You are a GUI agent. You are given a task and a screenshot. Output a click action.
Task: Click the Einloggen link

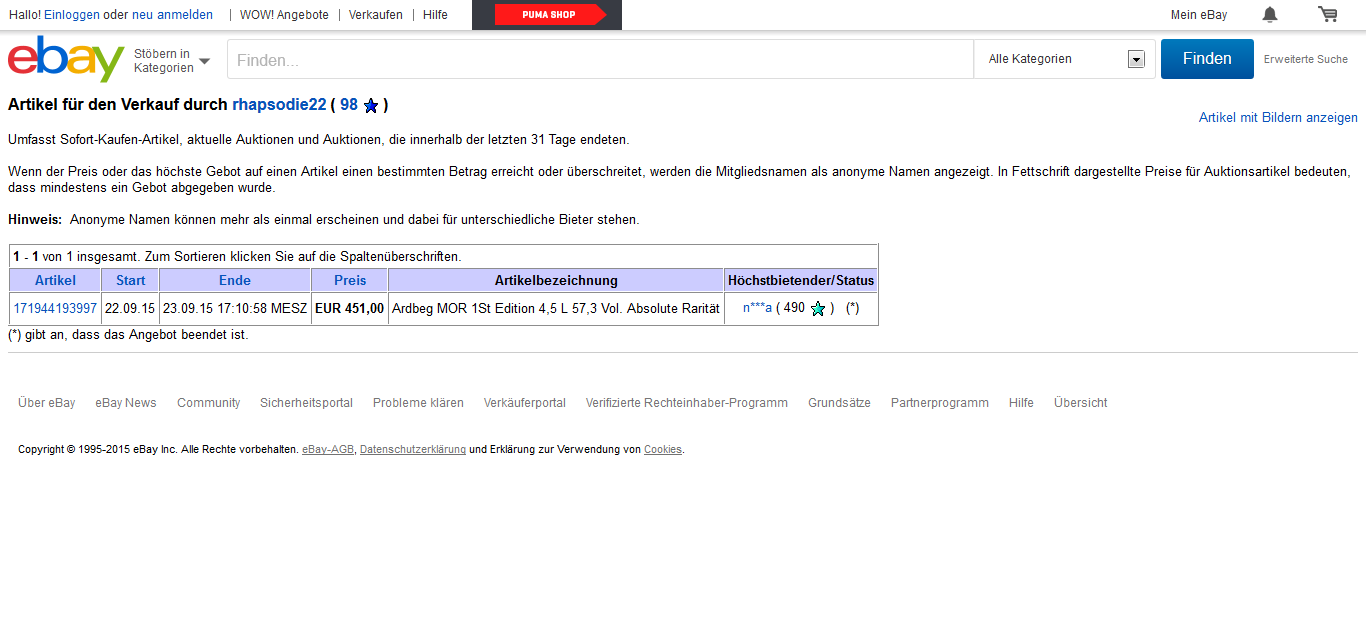pyautogui.click(x=72, y=15)
